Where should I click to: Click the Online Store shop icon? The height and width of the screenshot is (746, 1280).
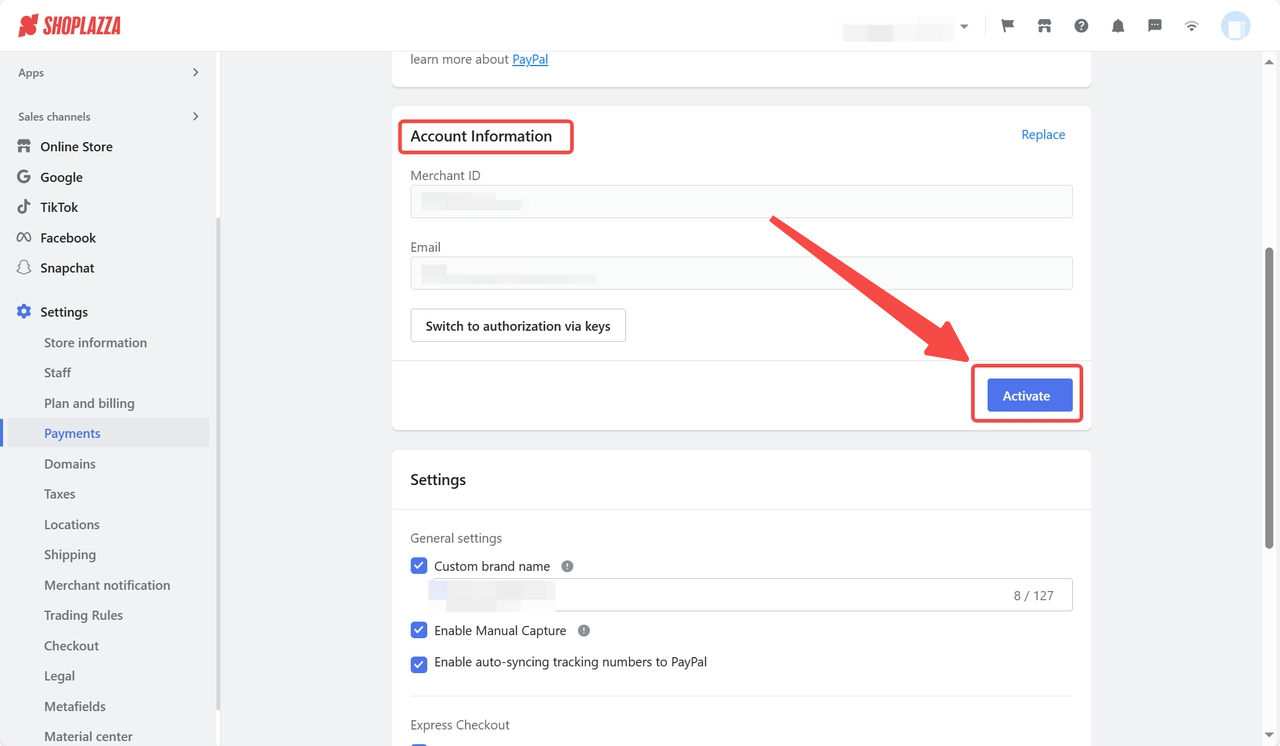[24, 146]
